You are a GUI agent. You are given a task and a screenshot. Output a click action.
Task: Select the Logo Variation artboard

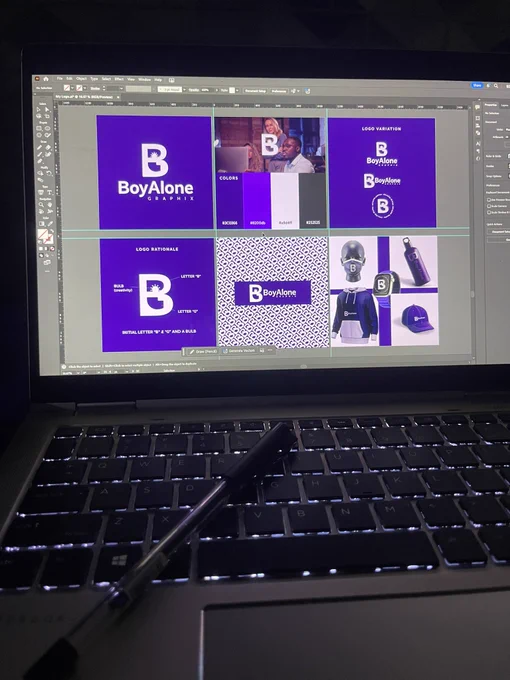click(x=382, y=172)
